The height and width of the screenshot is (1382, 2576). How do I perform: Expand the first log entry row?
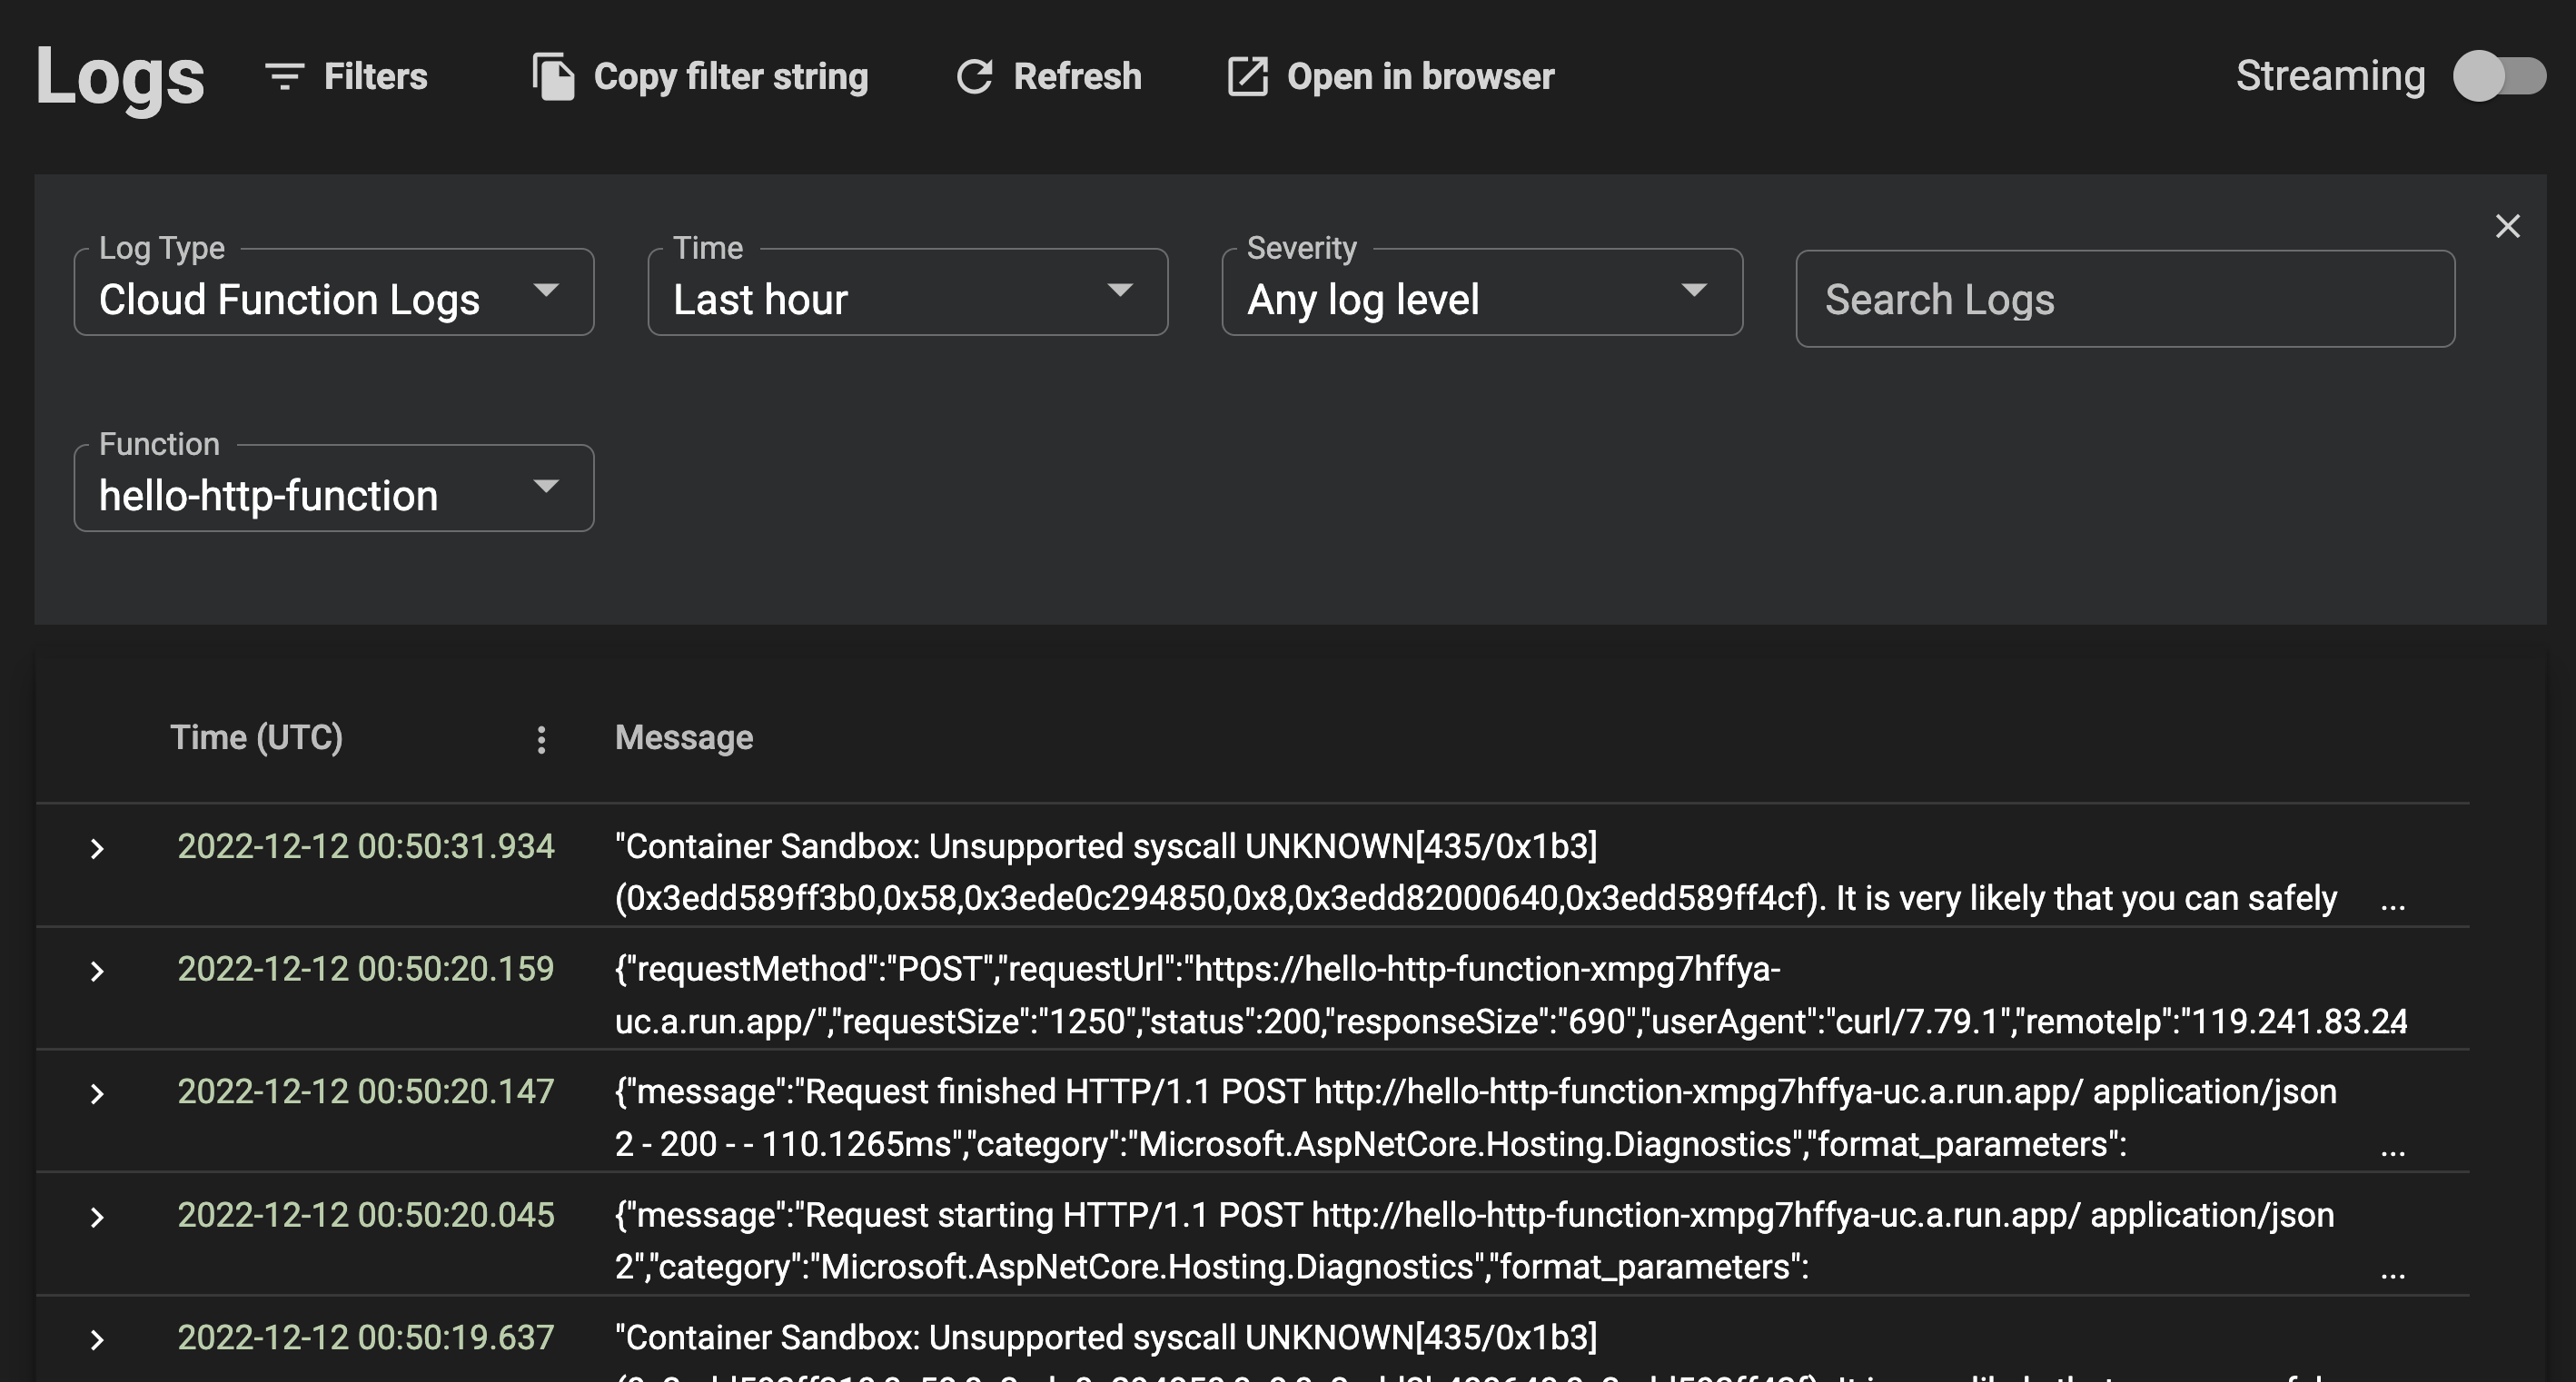pyautogui.click(x=97, y=844)
